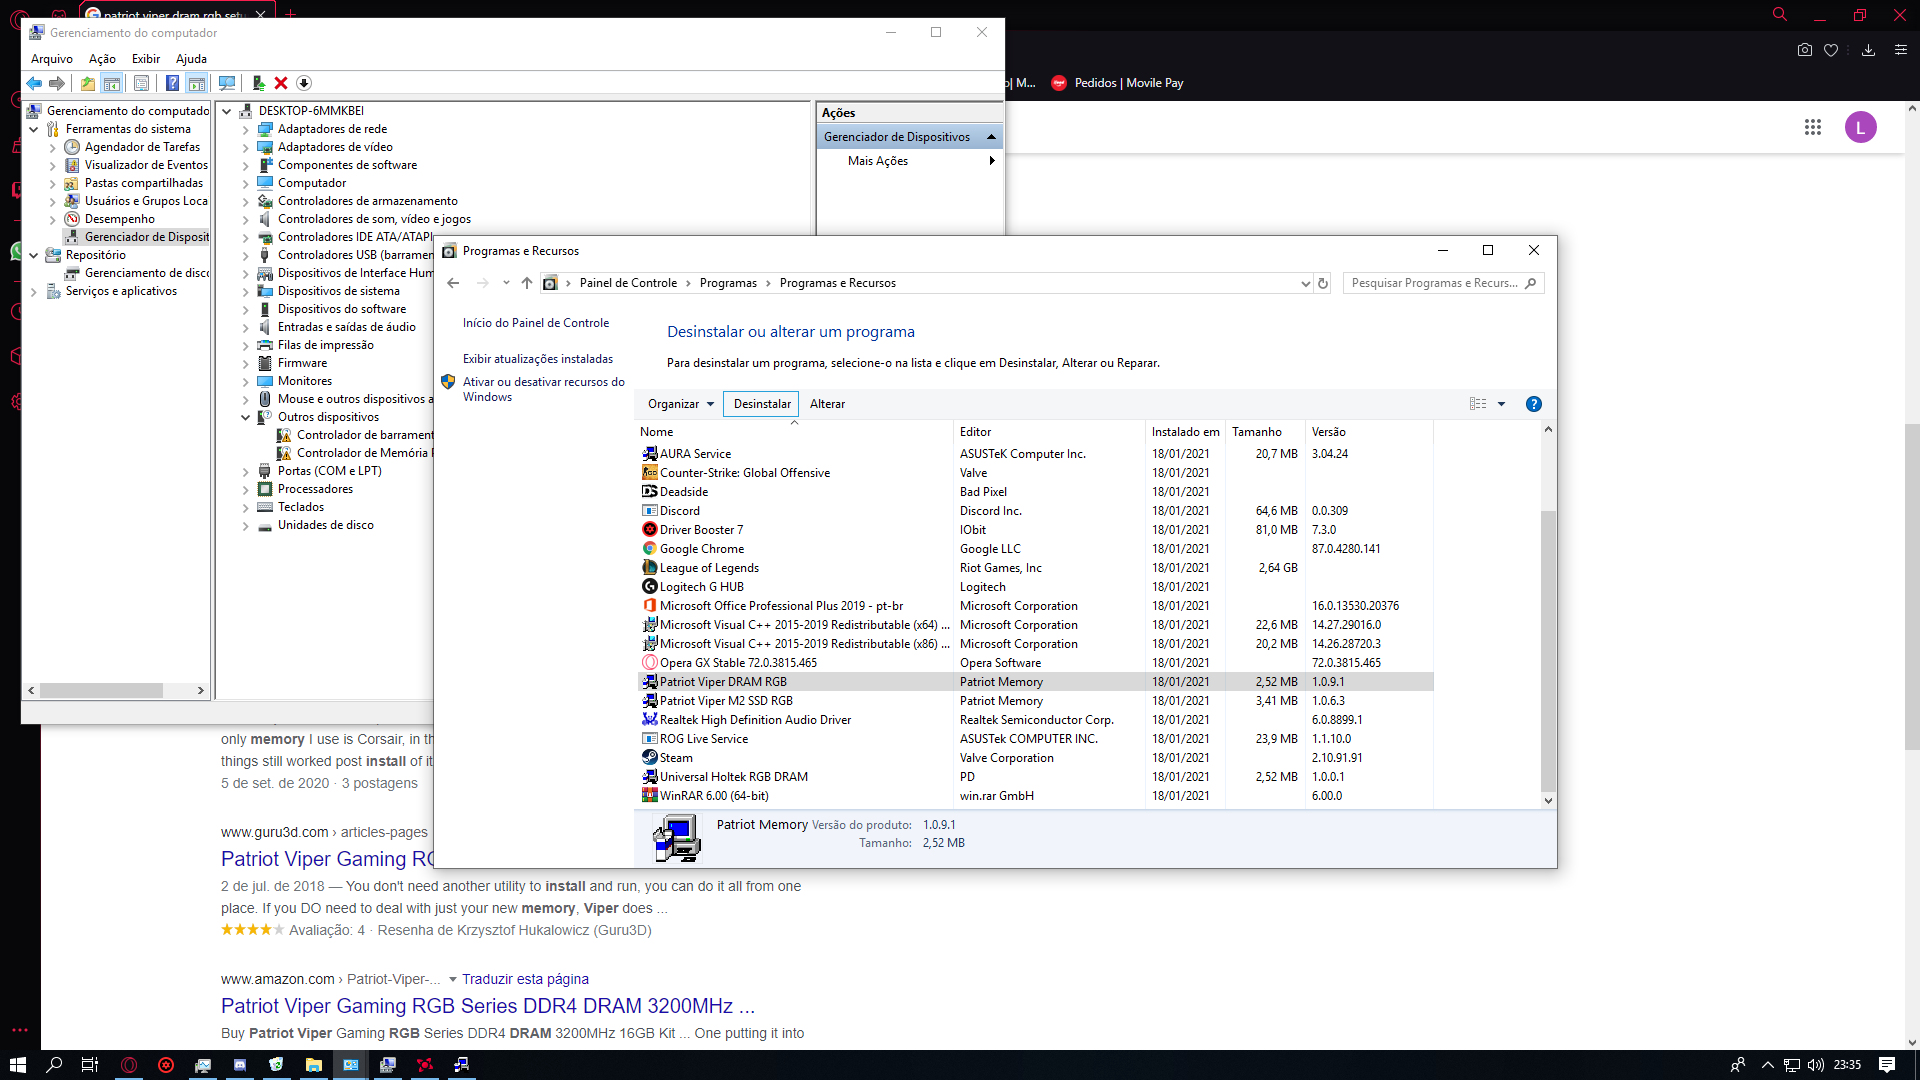The height and width of the screenshot is (1080, 1920).
Task: Expand the Mais Ações submenu arrow
Action: [992, 161]
